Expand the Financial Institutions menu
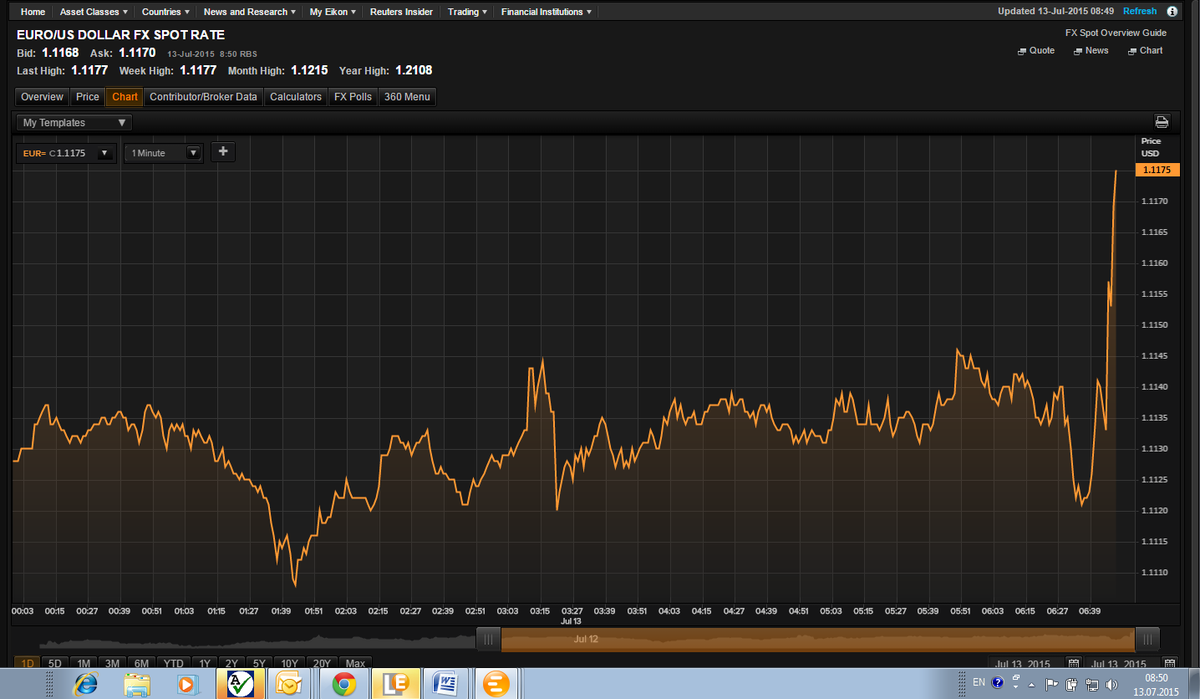 click(546, 12)
